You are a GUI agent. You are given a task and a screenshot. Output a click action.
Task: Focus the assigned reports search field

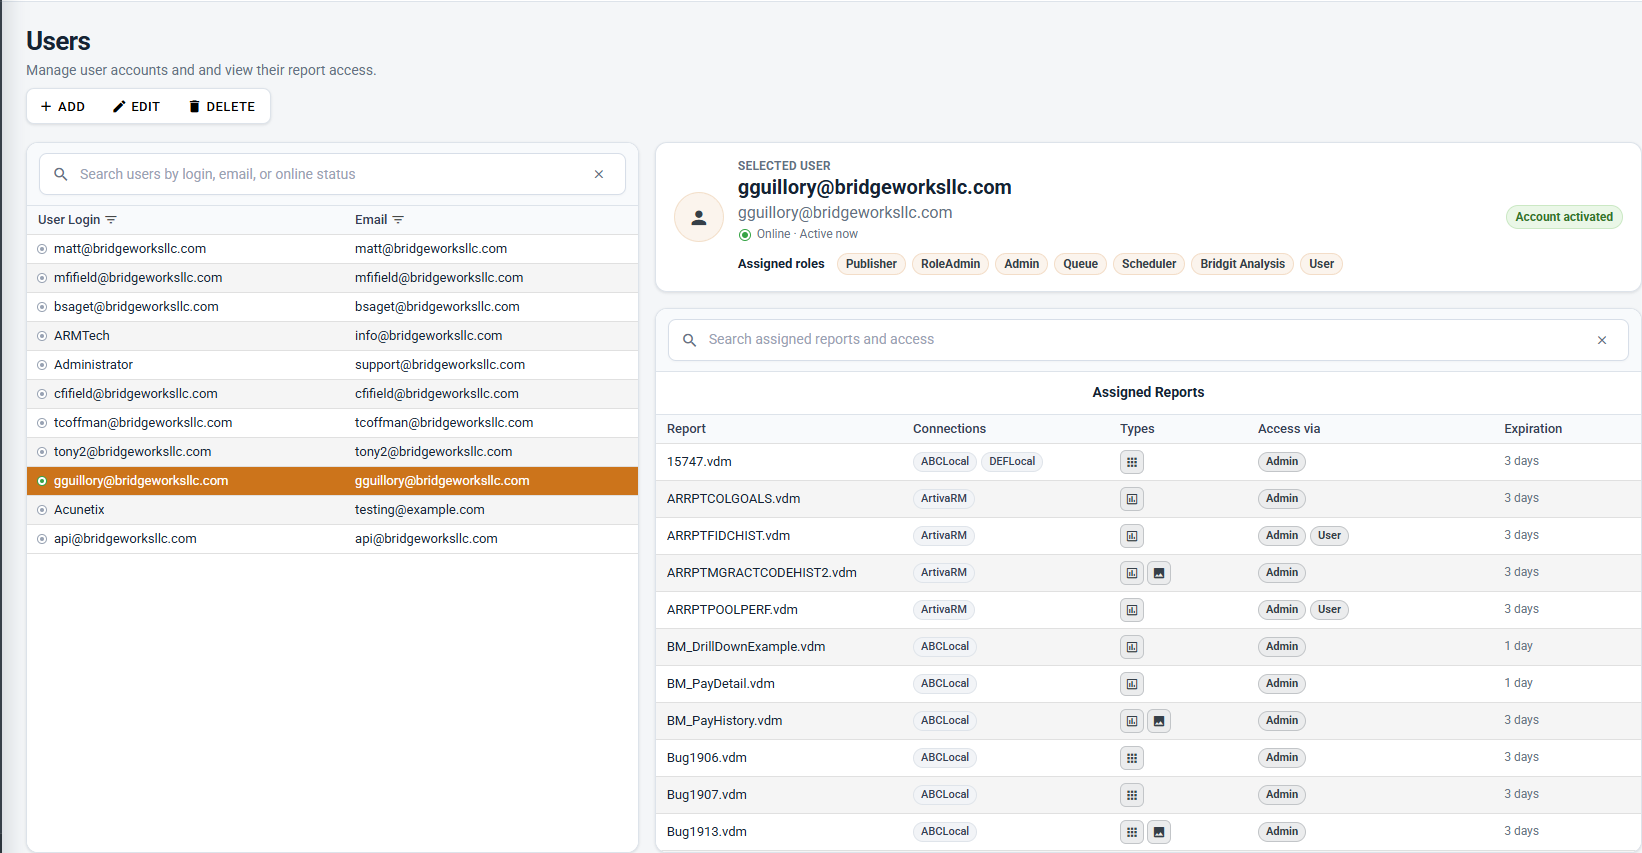(x=1148, y=340)
